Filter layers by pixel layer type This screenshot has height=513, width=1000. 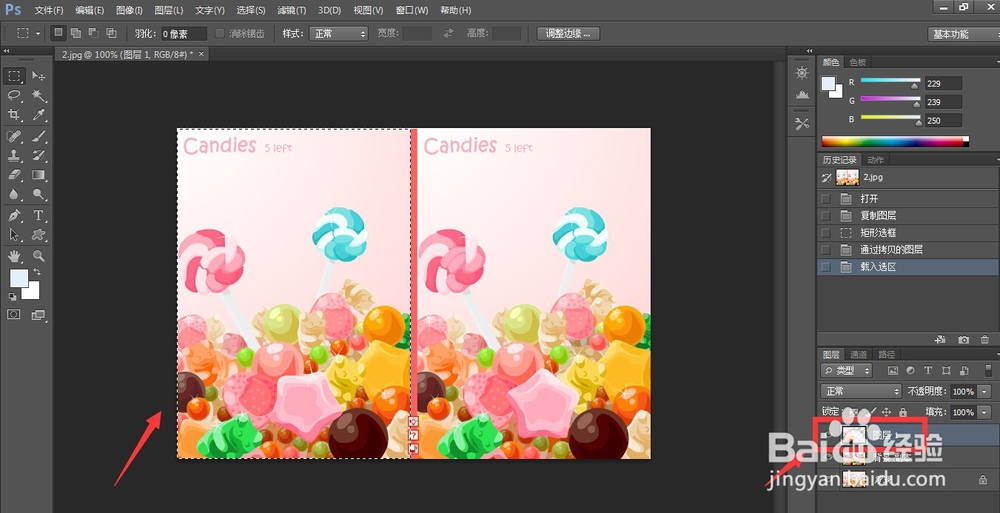coord(893,370)
